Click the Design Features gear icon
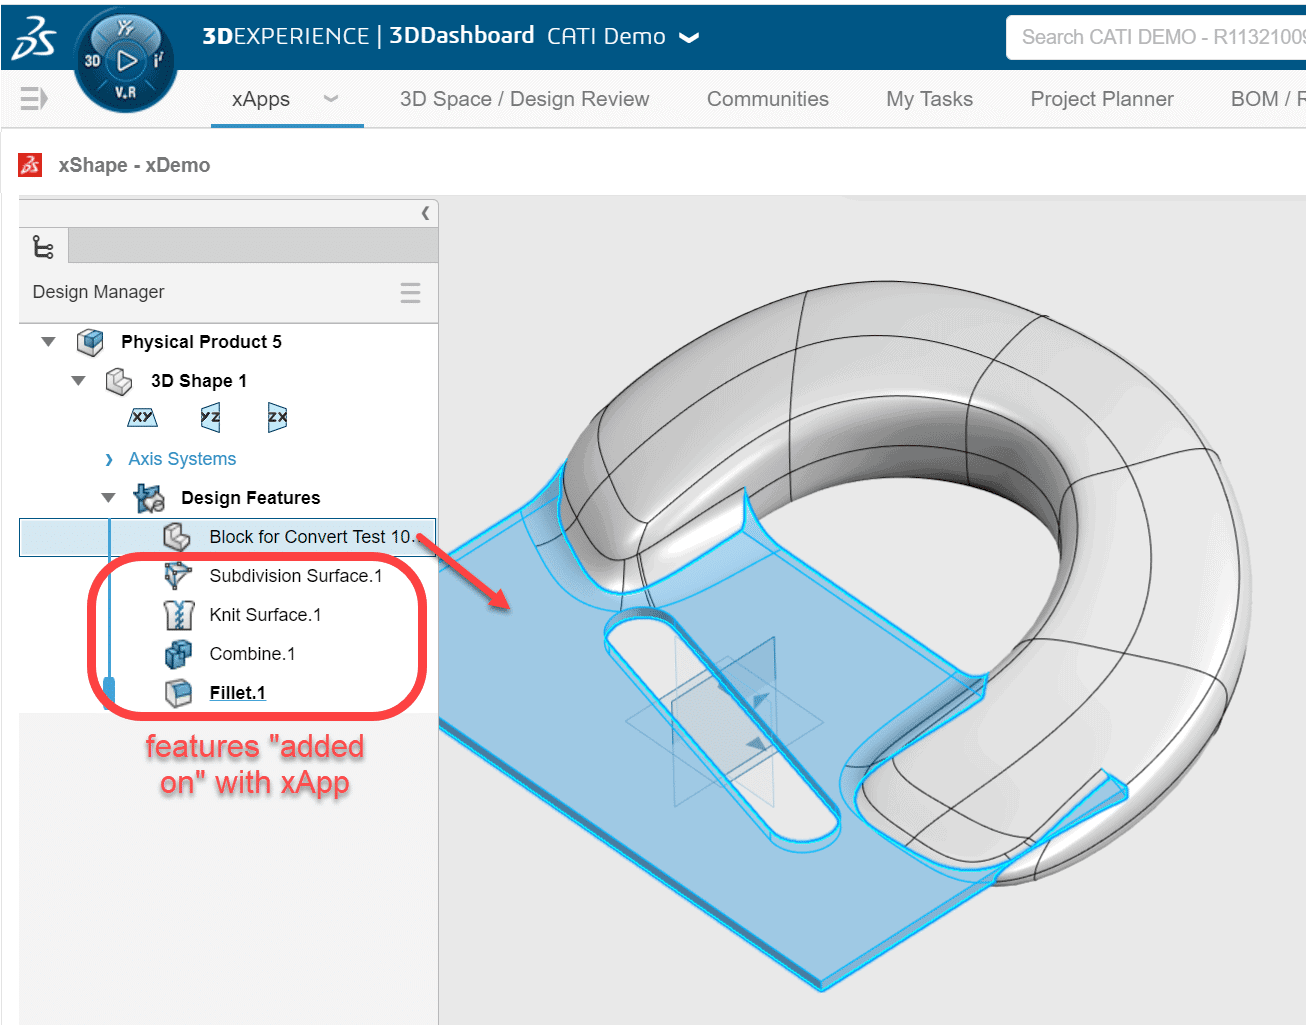Screen dimensions: 1306x1025 [x=149, y=497]
